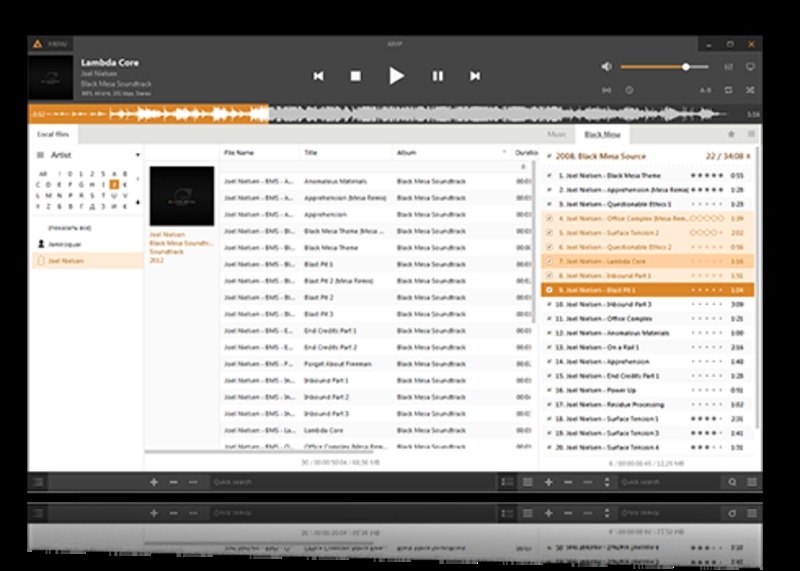Select the Anomalous Materials library row

click(x=377, y=181)
